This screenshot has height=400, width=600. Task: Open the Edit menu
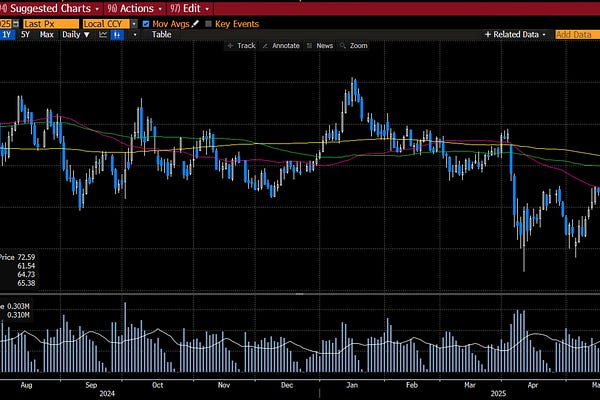190,8
